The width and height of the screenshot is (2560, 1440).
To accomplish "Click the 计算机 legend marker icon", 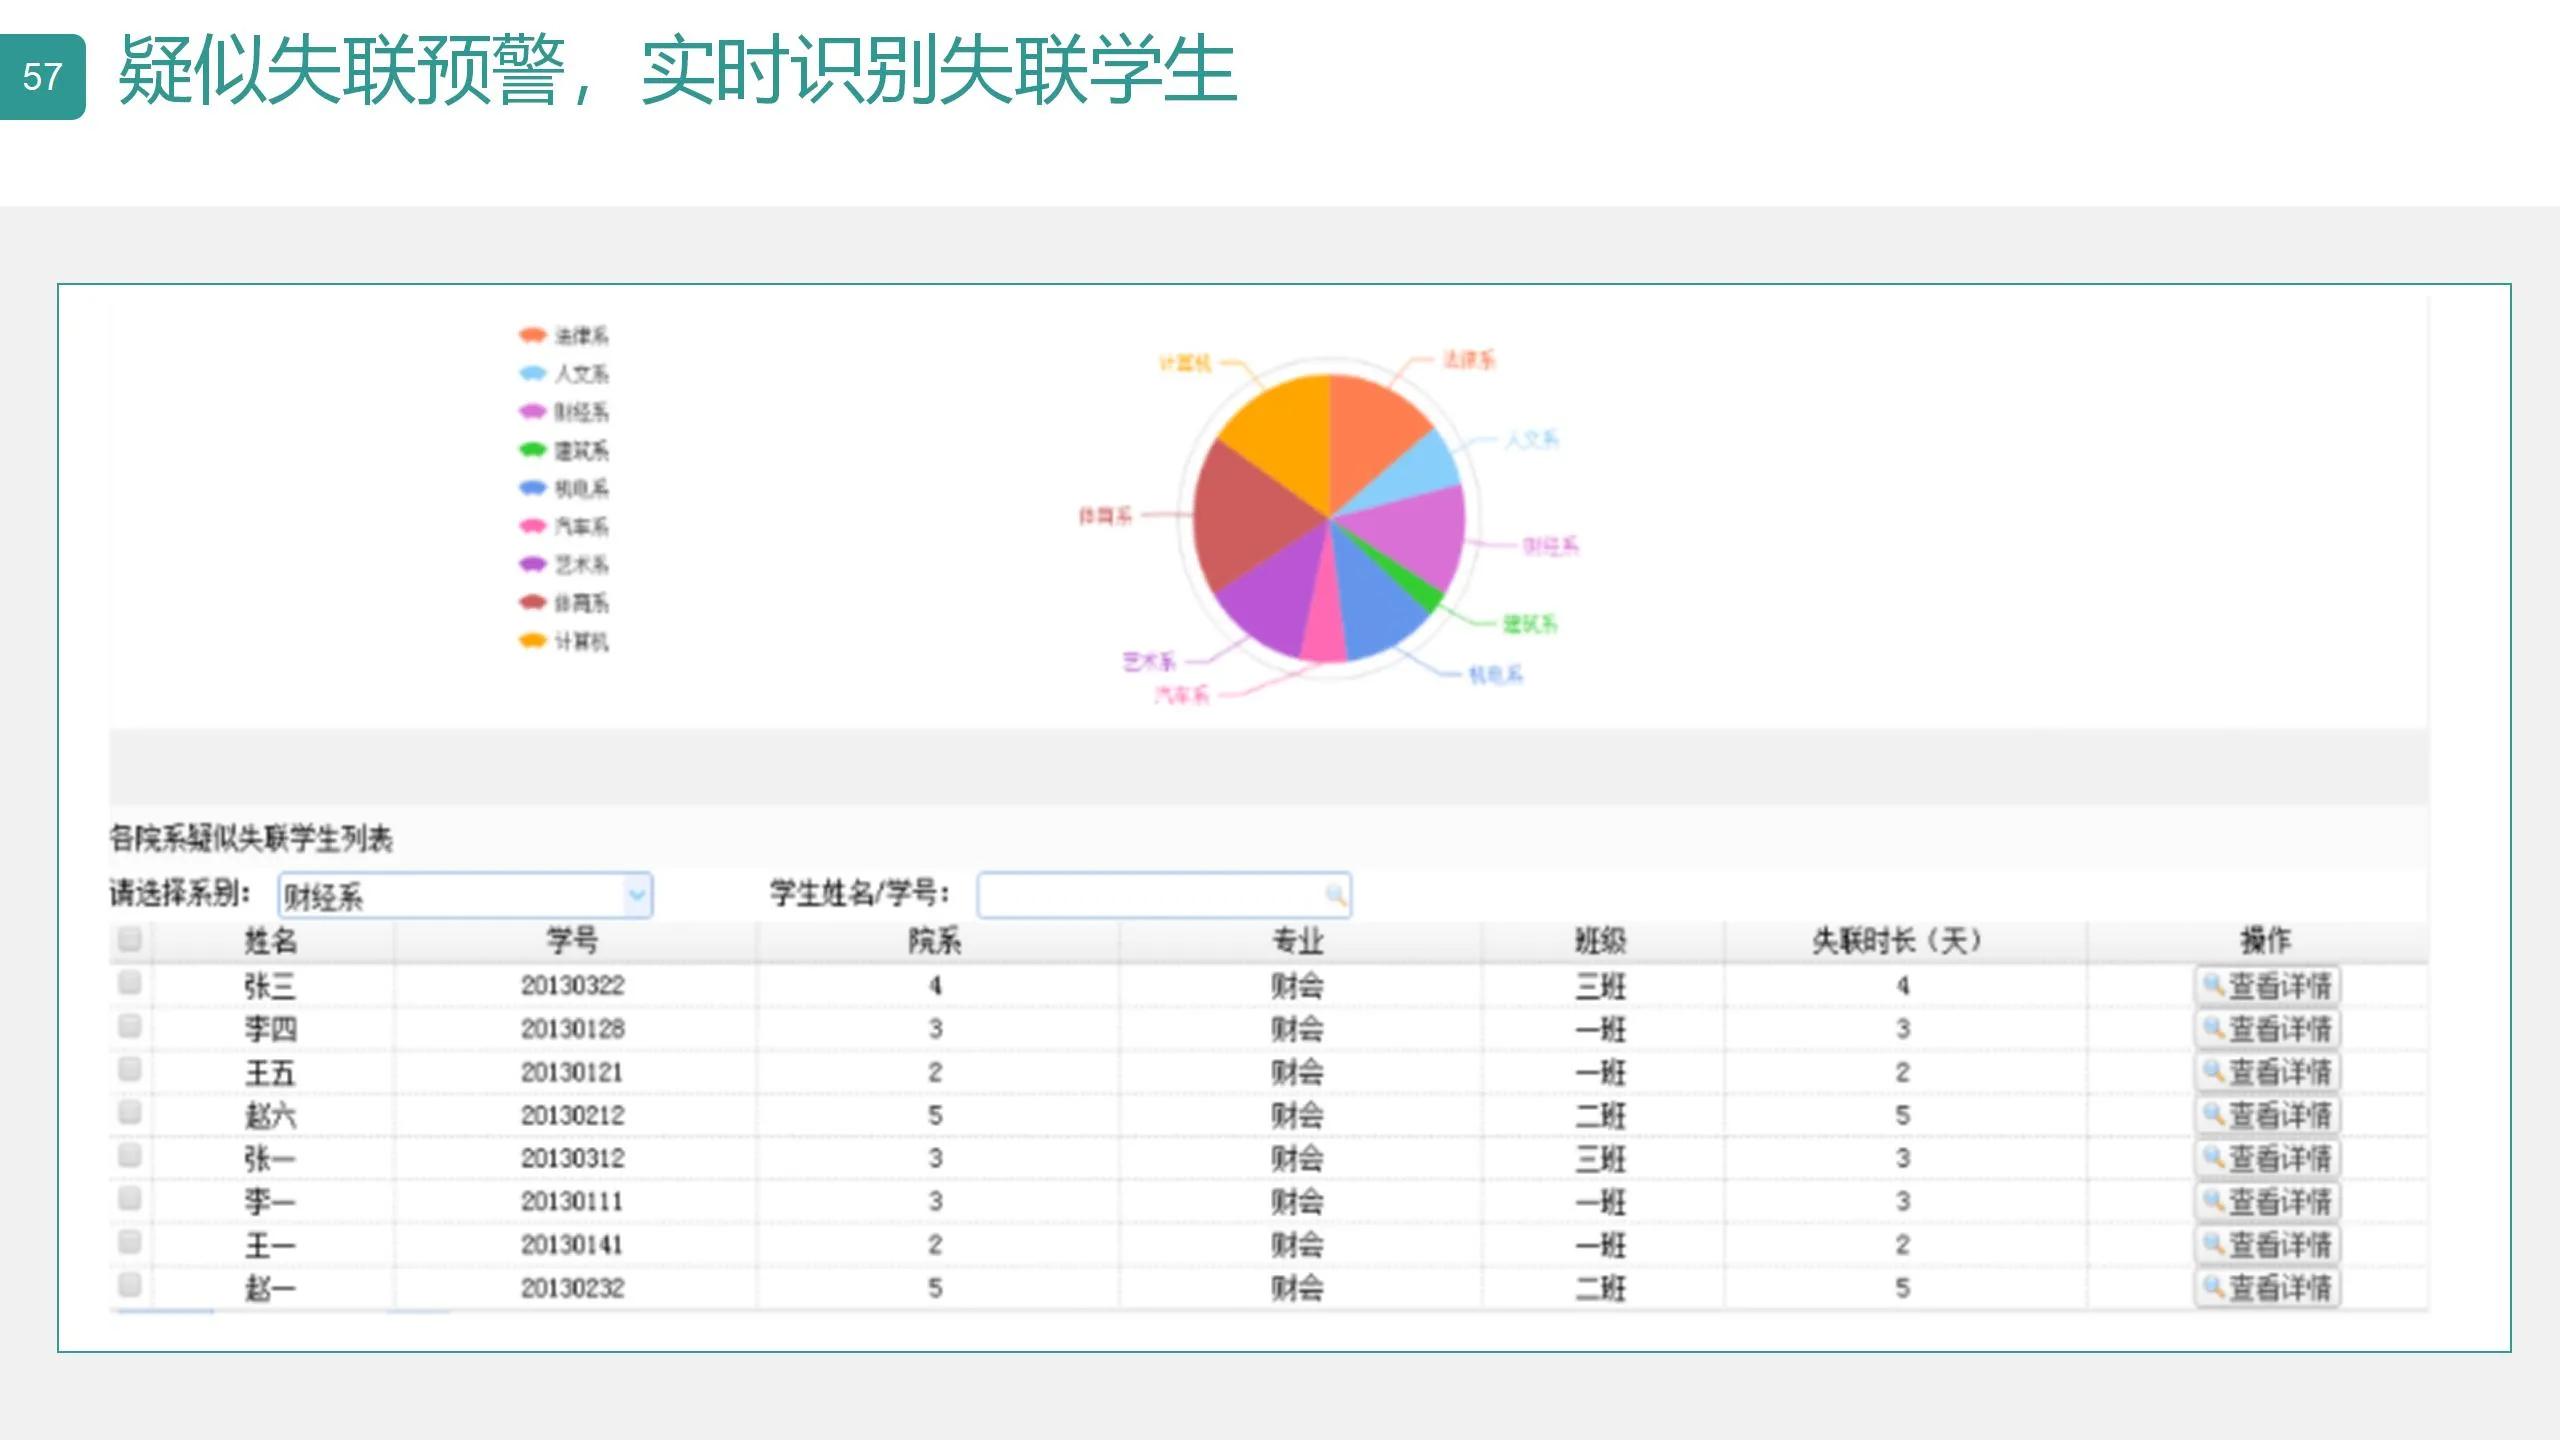I will pyautogui.click(x=530, y=641).
